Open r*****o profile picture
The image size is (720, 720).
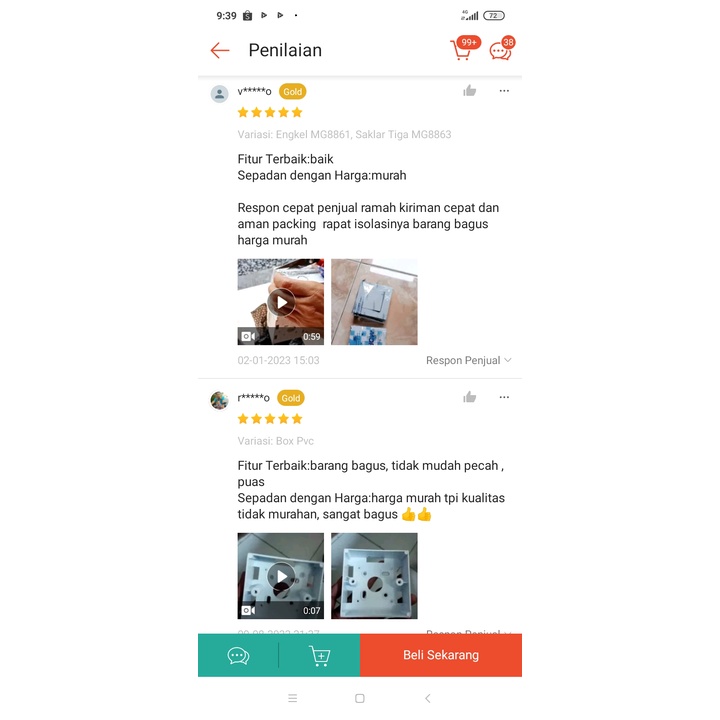(x=219, y=400)
